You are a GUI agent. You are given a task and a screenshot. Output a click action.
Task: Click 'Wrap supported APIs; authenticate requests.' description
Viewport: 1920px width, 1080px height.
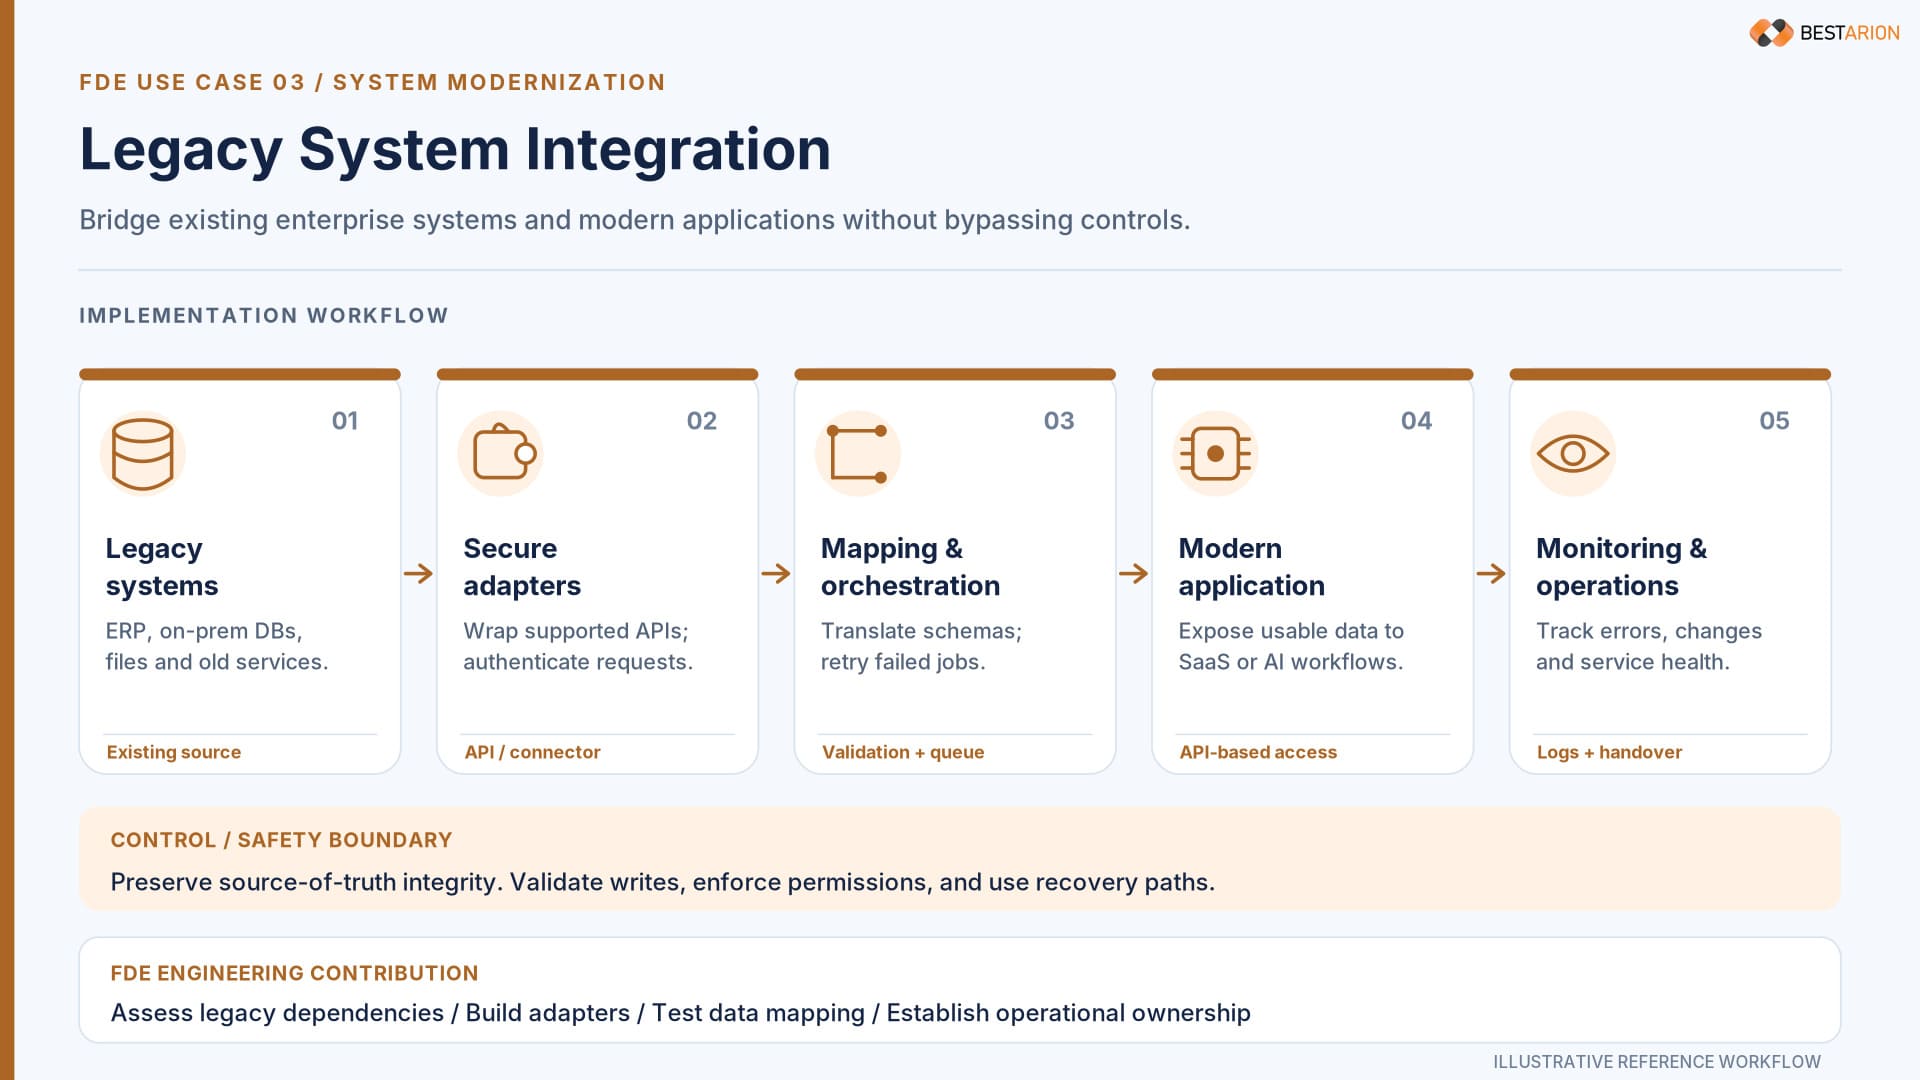point(578,646)
